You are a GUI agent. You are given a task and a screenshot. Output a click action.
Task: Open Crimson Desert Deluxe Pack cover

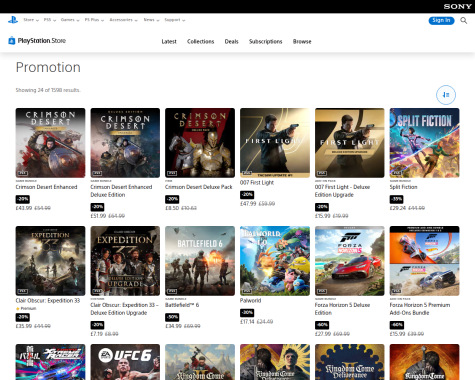(x=200, y=143)
